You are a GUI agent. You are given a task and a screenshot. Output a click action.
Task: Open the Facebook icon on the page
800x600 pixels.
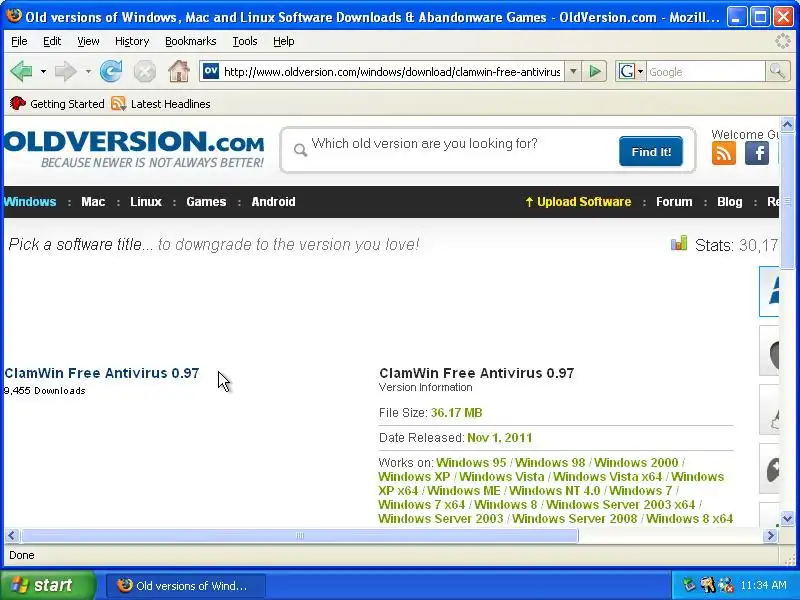[x=757, y=153]
